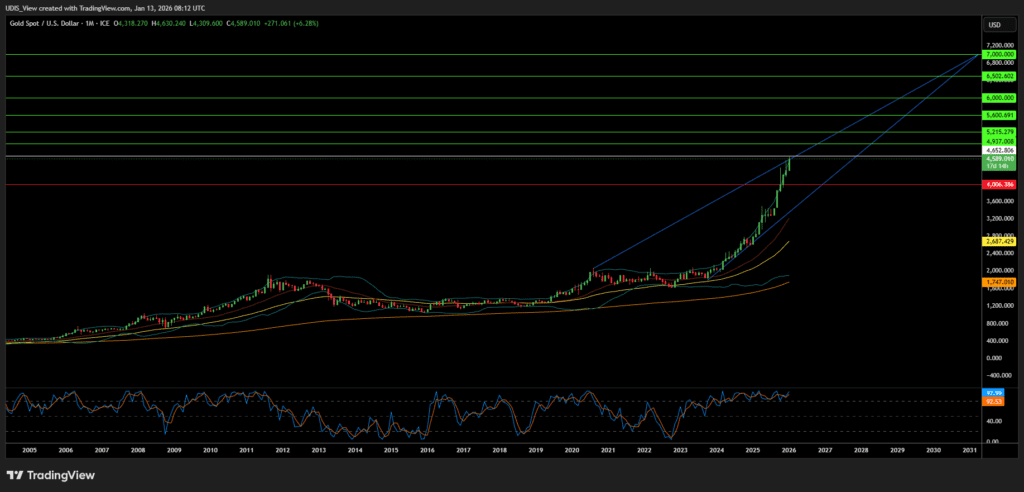The image size is (1024, 492).
Task: Click the white 4,652.806 price label
Action: (999, 150)
